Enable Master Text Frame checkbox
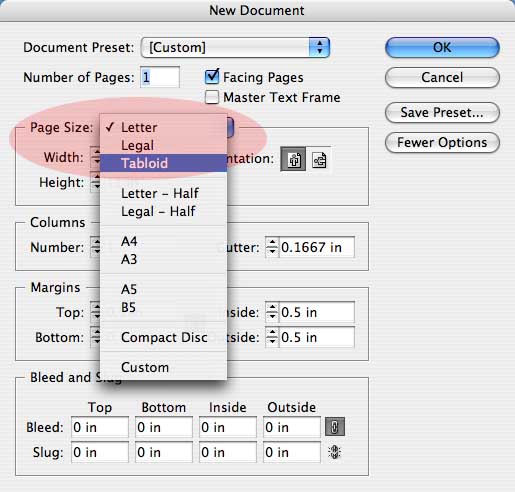This screenshot has height=492, width=515. pos(212,97)
